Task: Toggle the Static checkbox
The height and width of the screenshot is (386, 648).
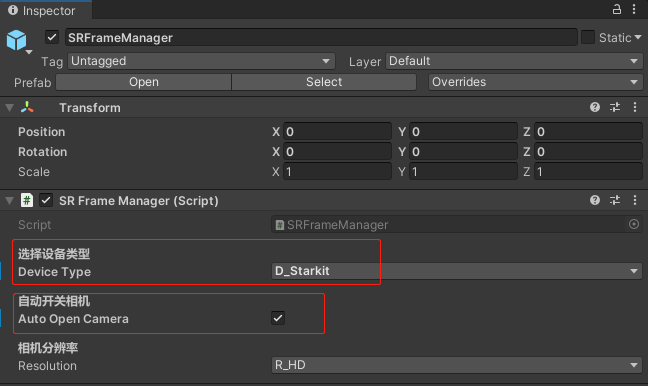Action: pyautogui.click(x=588, y=37)
